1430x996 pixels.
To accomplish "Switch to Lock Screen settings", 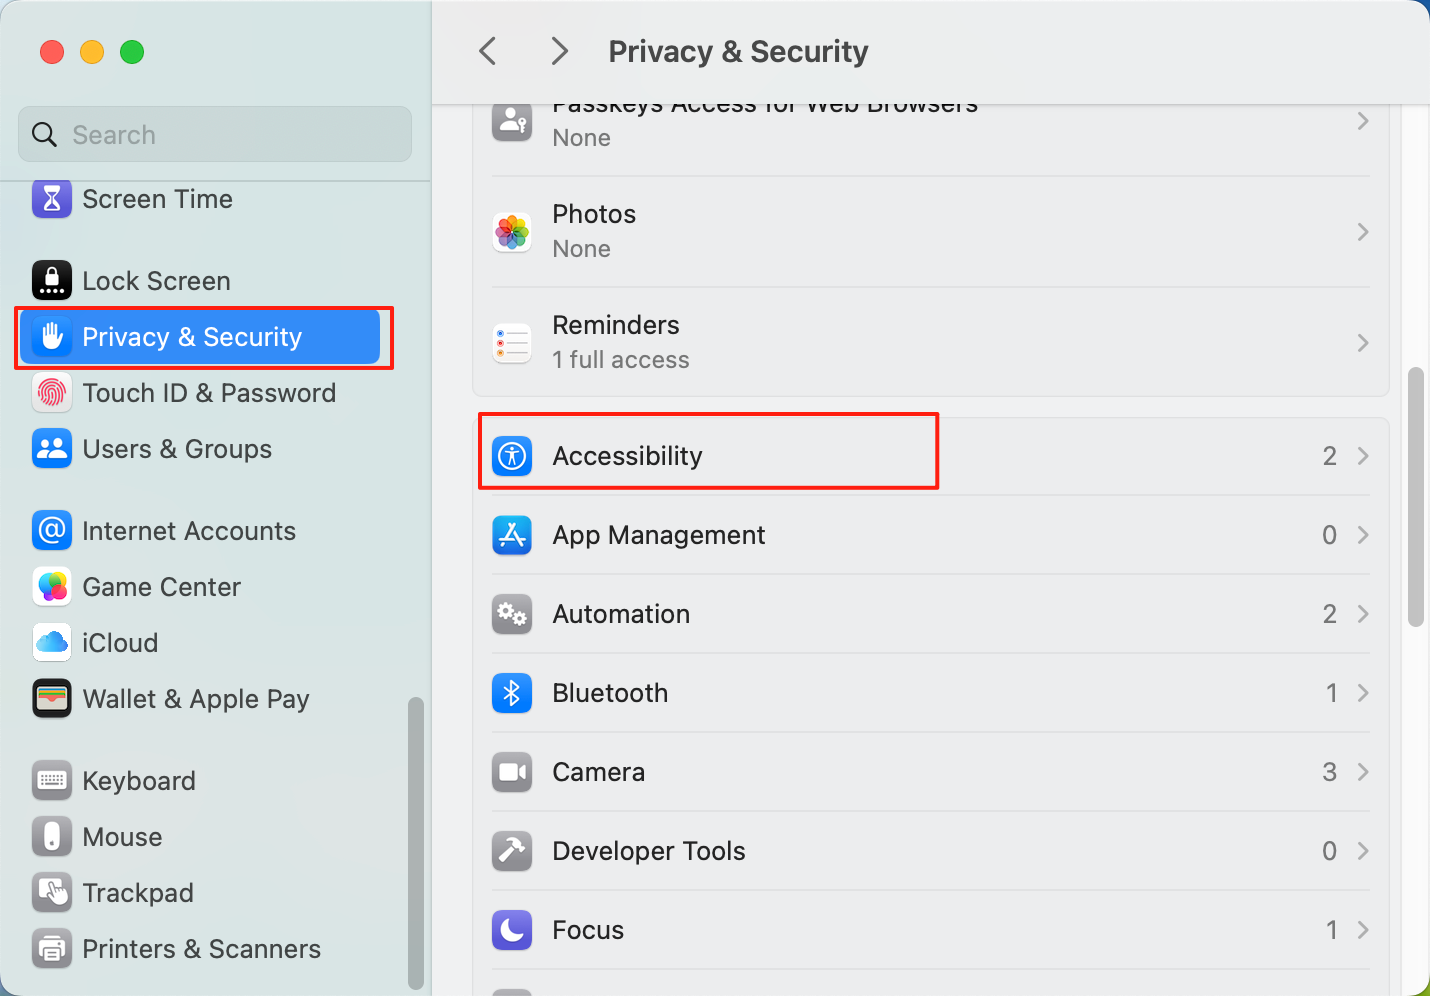I will point(156,280).
